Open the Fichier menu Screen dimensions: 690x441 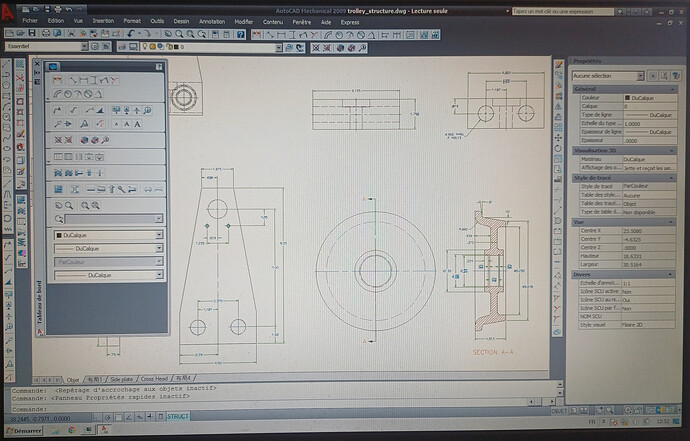(30, 21)
